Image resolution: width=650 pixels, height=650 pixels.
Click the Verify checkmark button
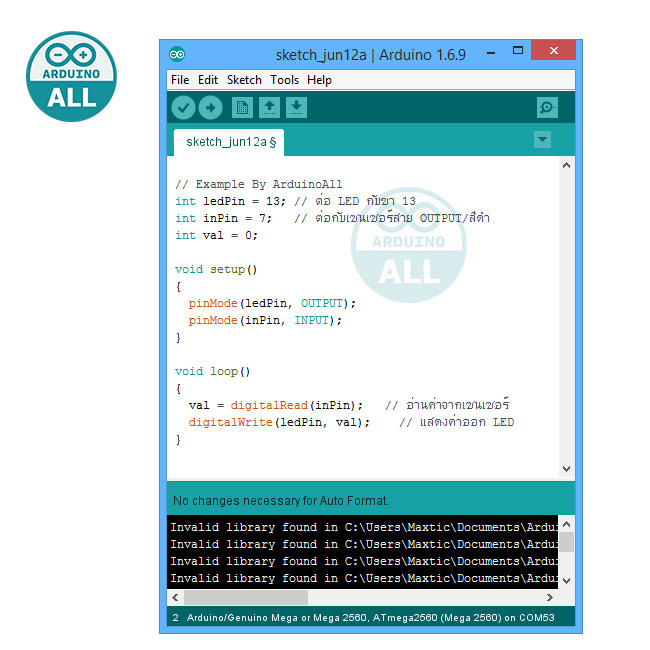pyautogui.click(x=183, y=108)
